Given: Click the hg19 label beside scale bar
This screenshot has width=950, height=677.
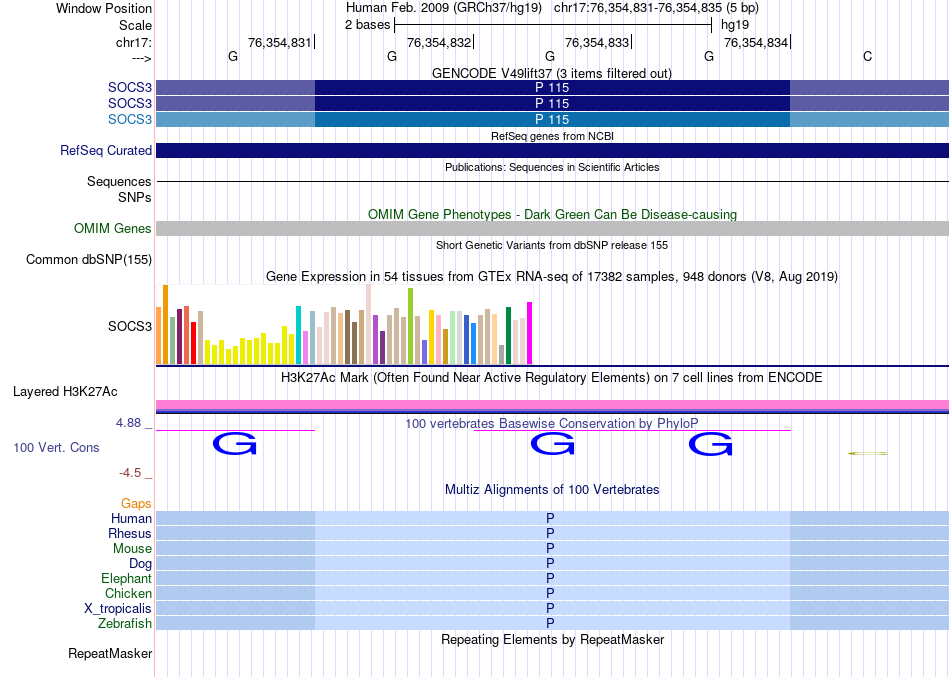Looking at the screenshot, I should point(734,25).
